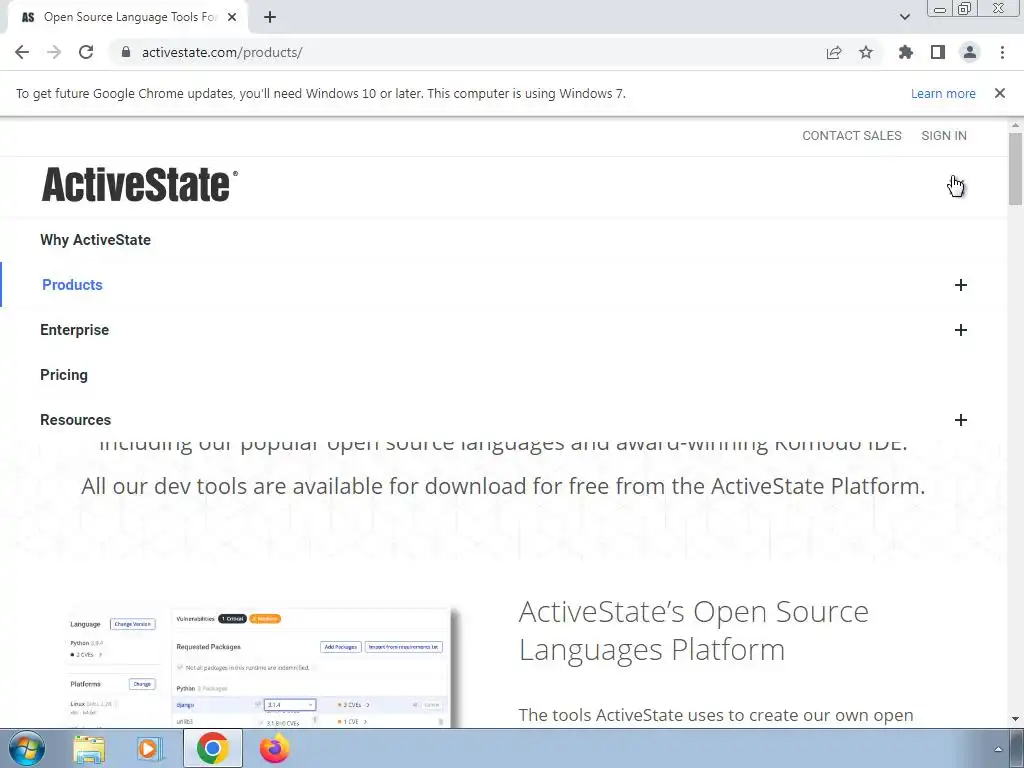Image resolution: width=1024 pixels, height=768 pixels.
Task: Open Windows Media Player taskbar icon
Action: click(150, 748)
